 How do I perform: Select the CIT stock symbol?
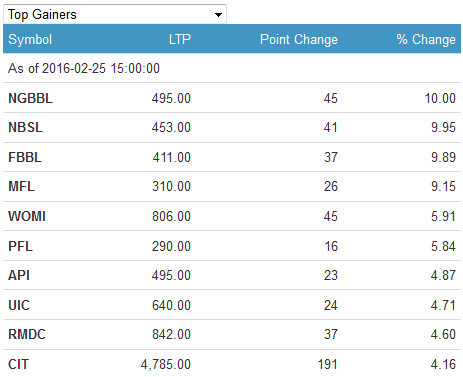[18, 364]
